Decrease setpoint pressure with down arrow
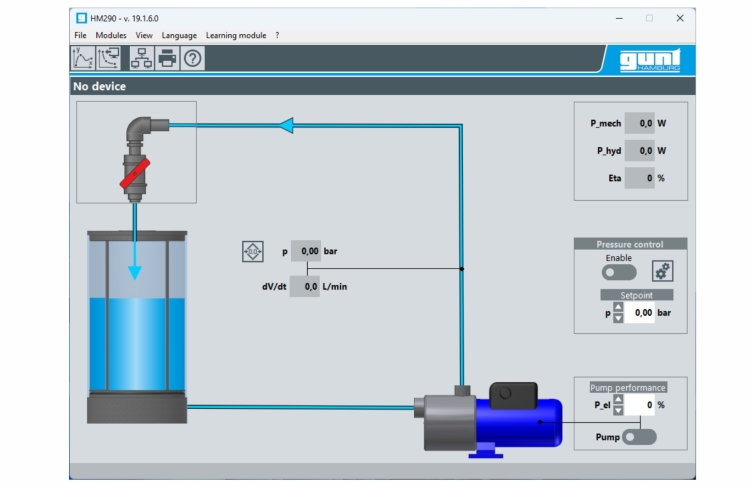 [618, 318]
